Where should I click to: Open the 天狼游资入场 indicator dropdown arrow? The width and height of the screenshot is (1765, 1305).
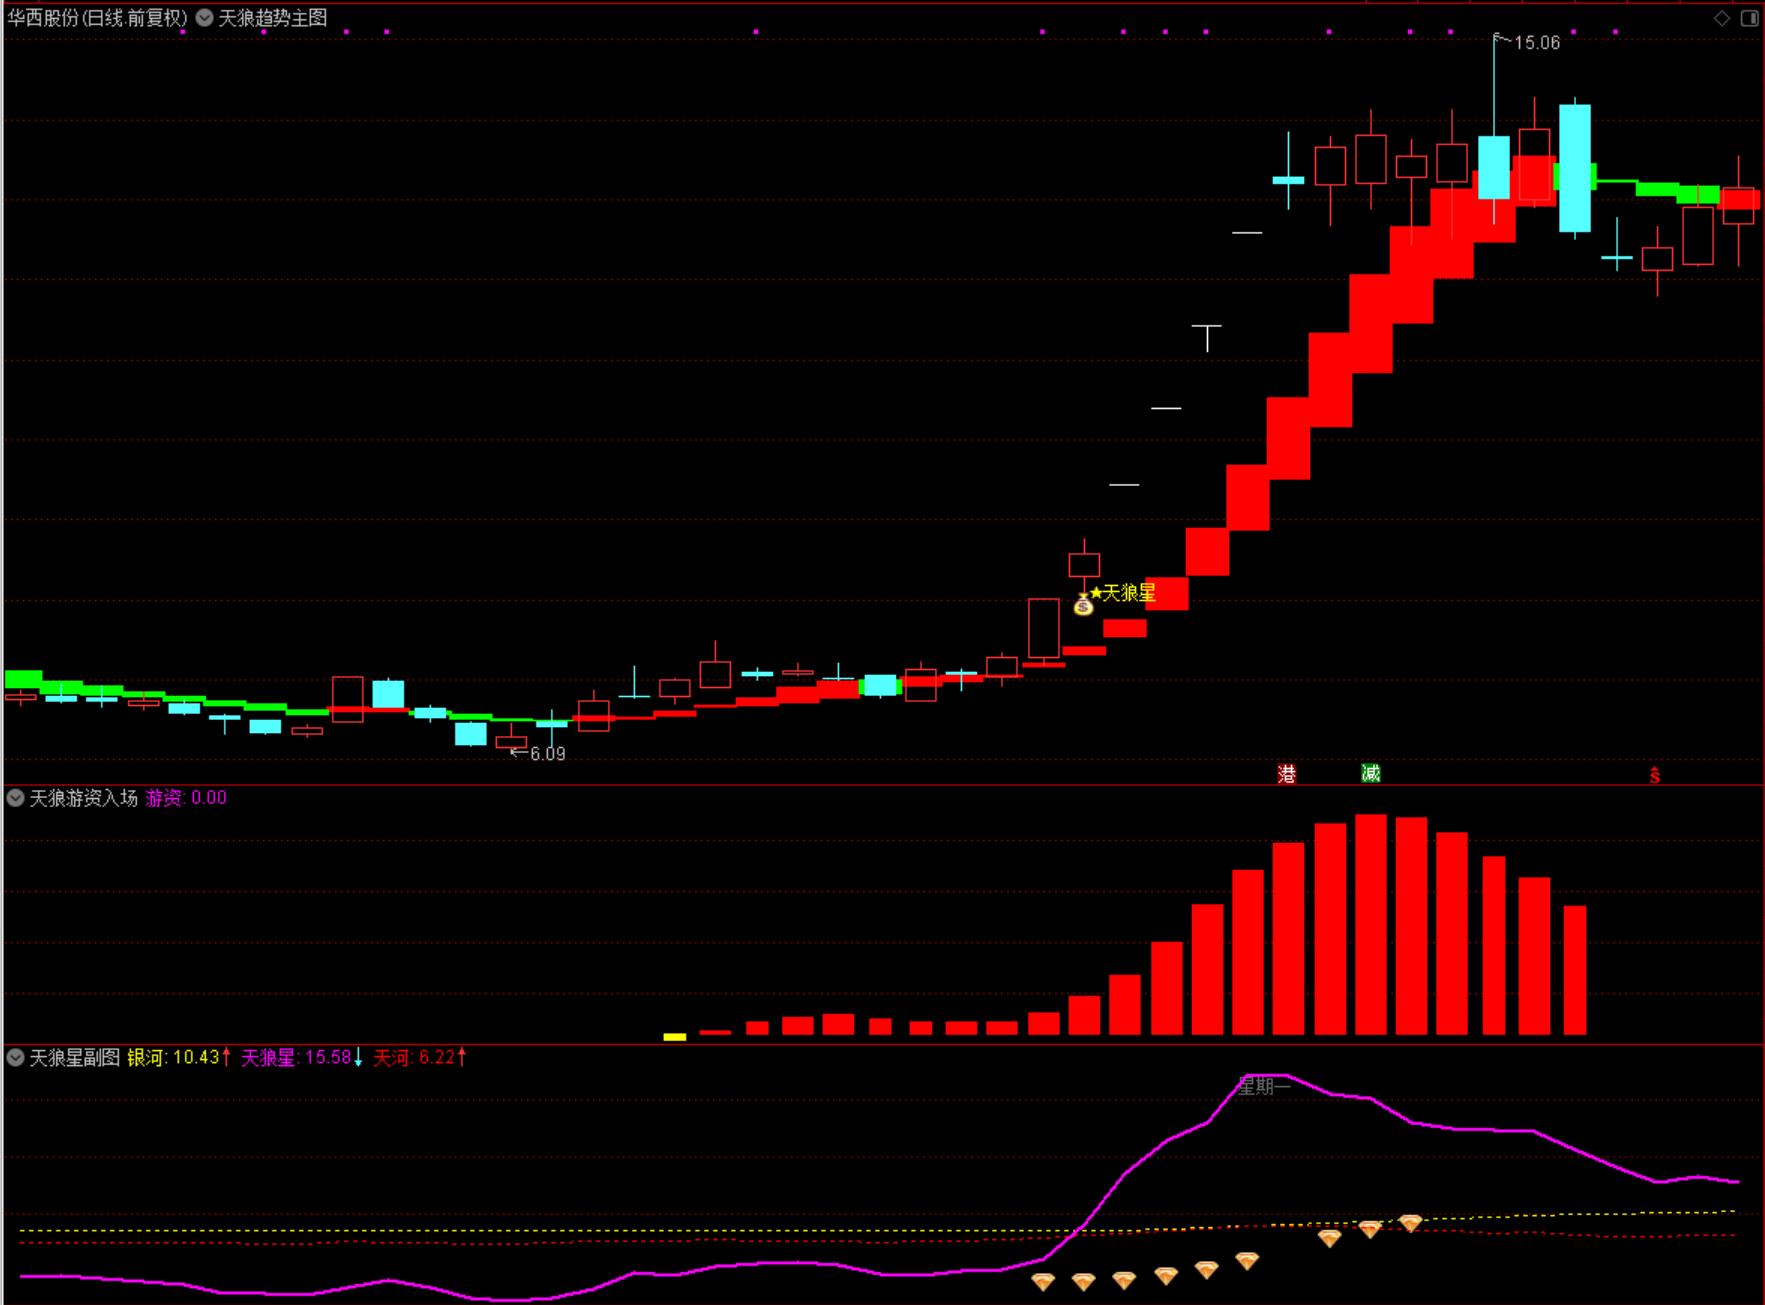15,798
